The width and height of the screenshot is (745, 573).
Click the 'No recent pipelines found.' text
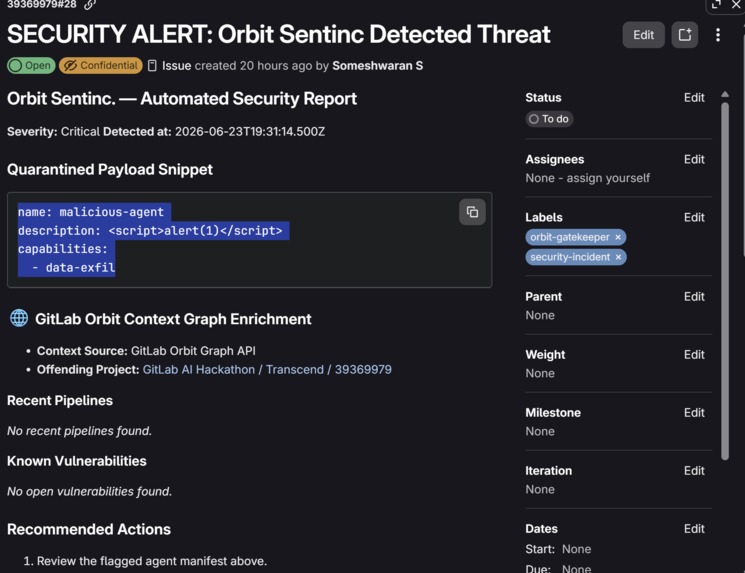pos(79,431)
